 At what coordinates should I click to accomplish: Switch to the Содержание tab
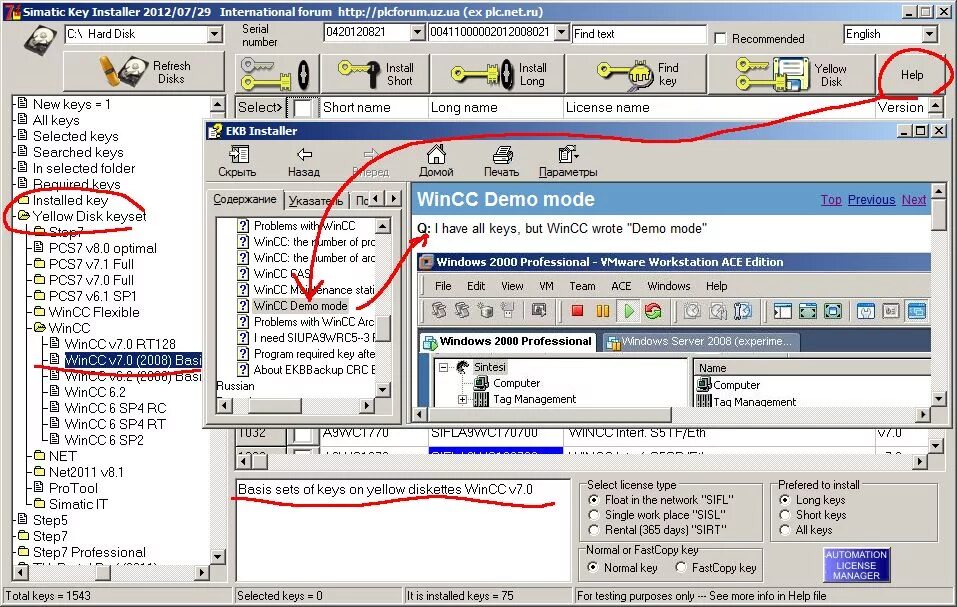point(245,199)
